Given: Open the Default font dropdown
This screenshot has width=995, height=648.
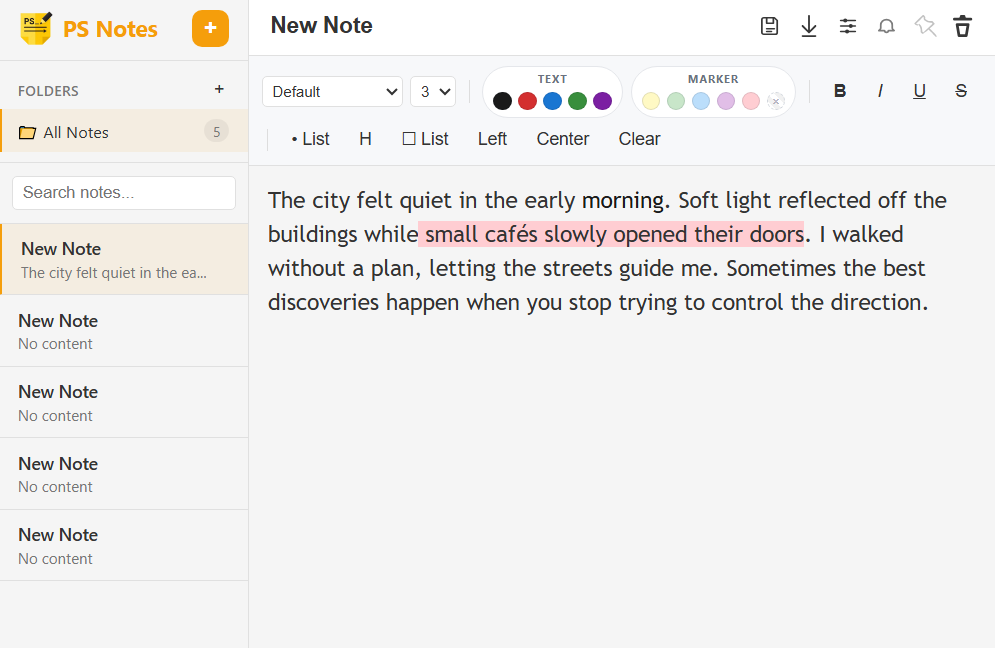Looking at the screenshot, I should coord(333,92).
